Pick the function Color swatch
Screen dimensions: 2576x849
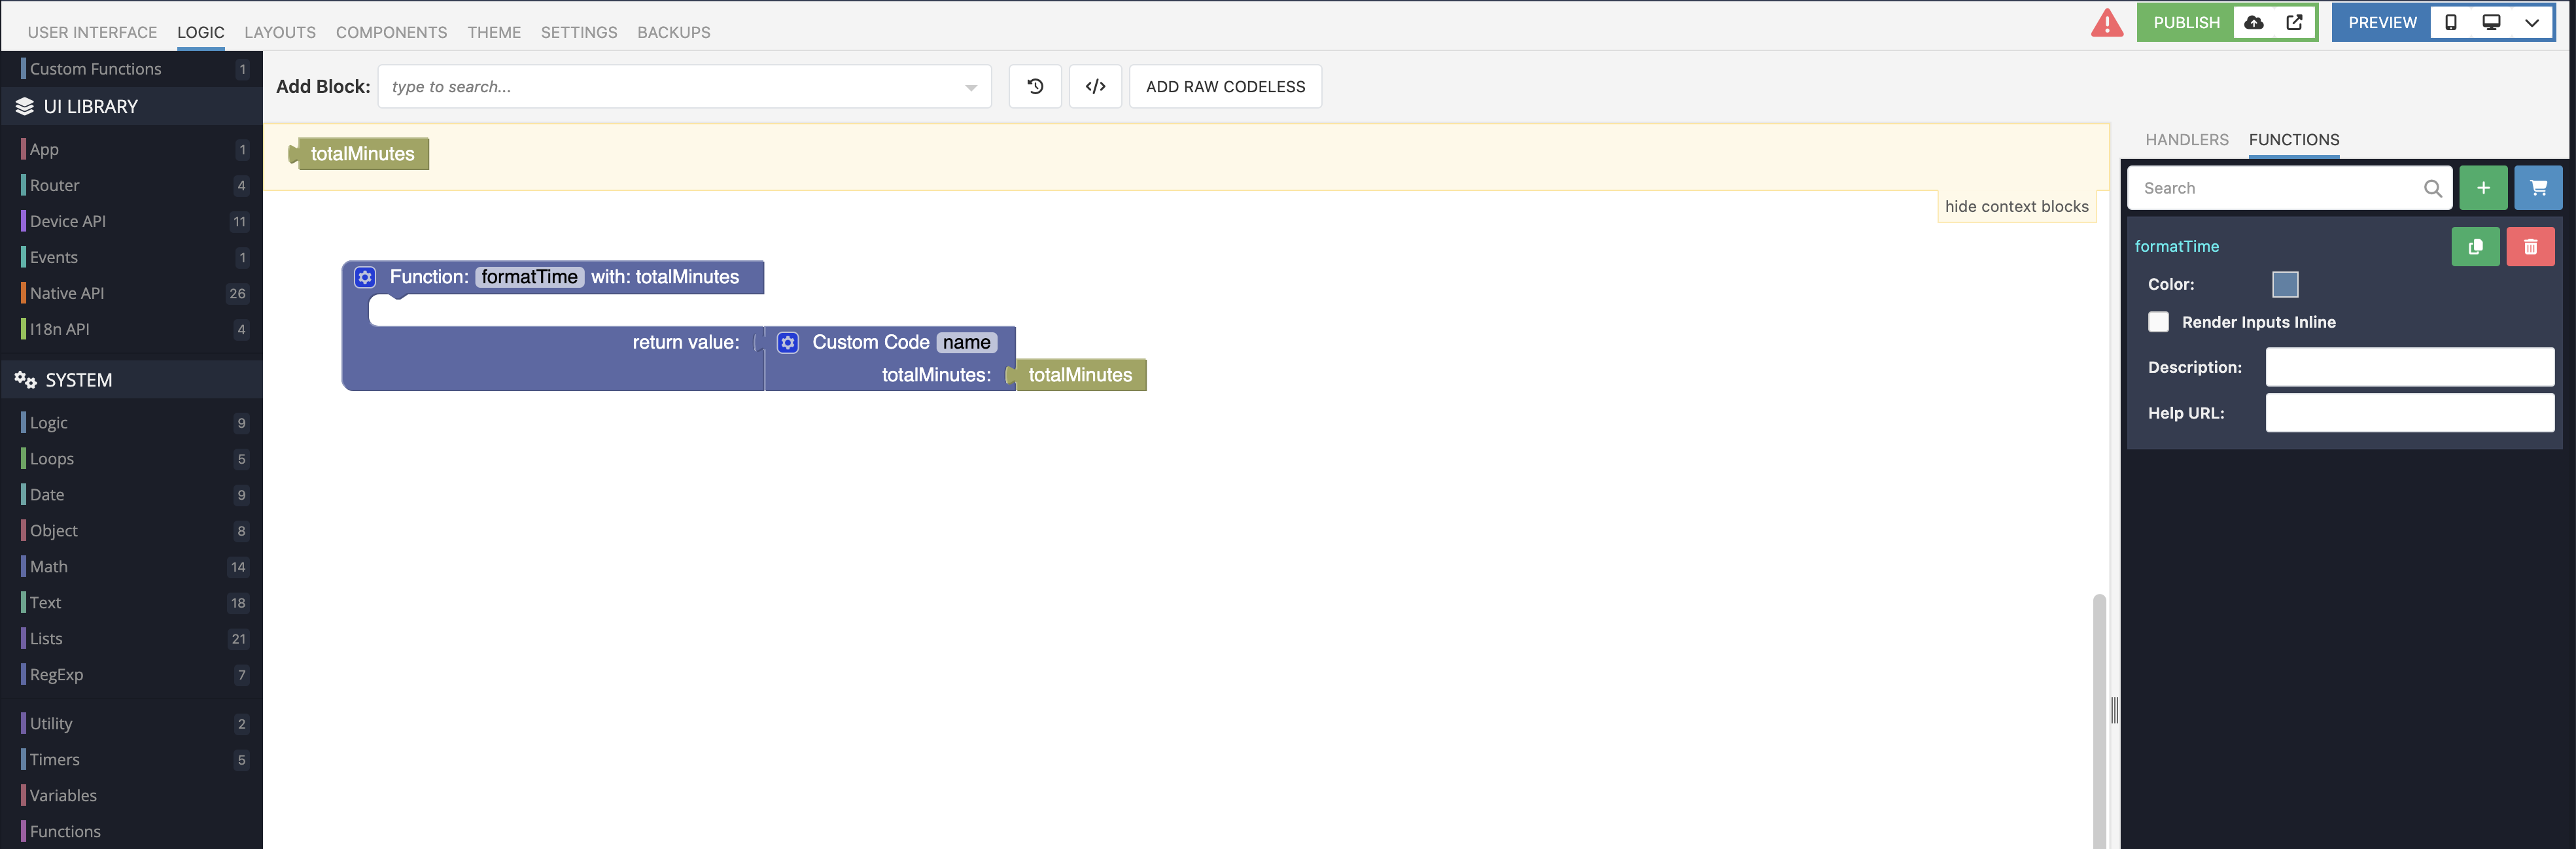tap(2285, 285)
